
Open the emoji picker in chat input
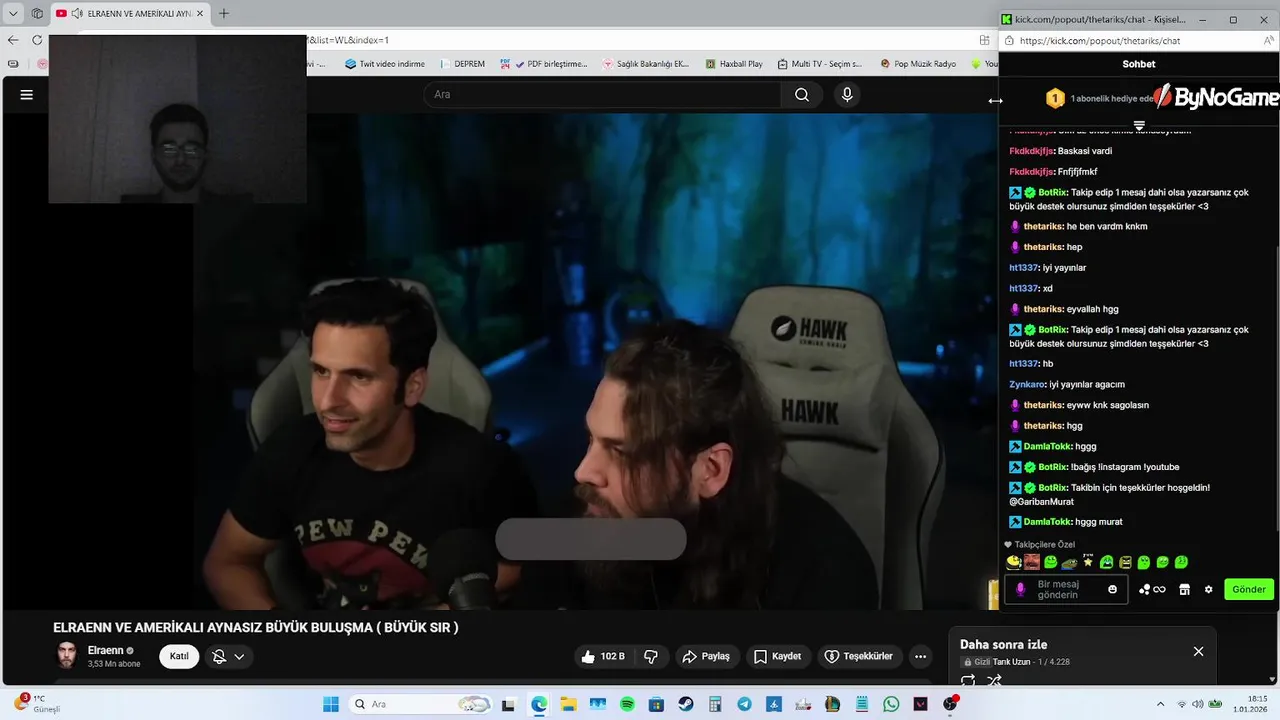point(1112,589)
